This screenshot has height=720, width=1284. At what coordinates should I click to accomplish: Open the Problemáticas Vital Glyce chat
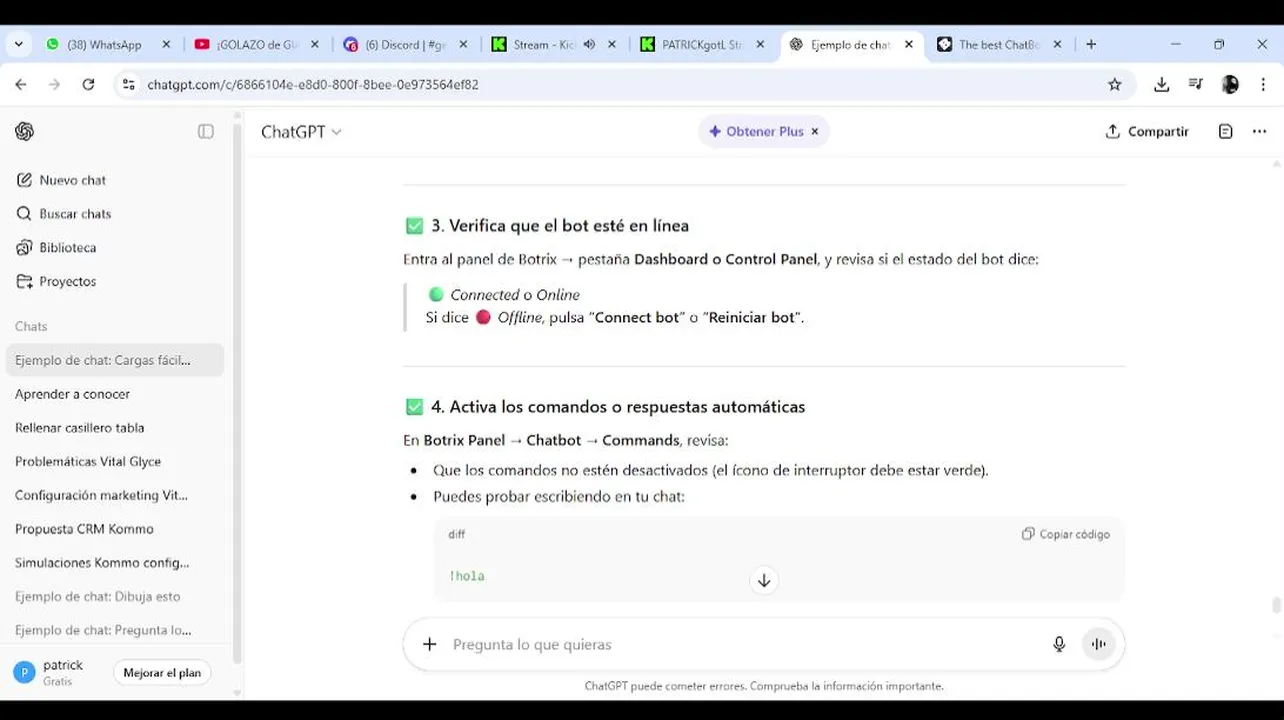114,461
